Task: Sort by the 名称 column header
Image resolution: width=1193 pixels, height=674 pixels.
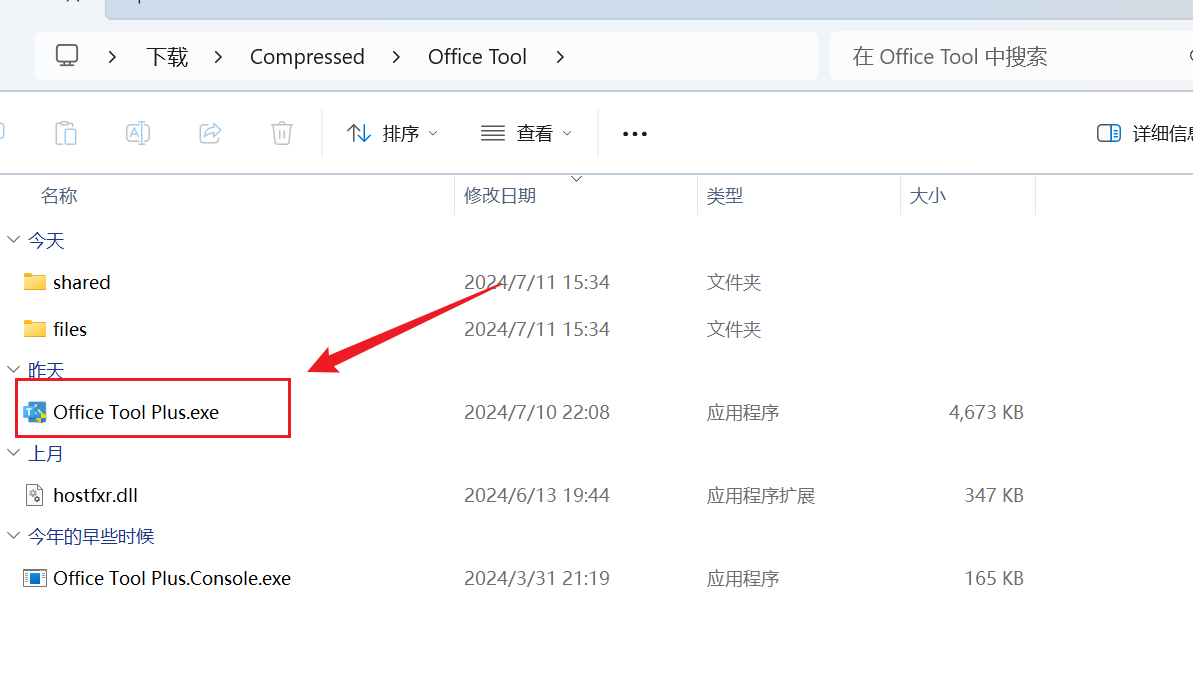Action: pyautogui.click(x=59, y=196)
